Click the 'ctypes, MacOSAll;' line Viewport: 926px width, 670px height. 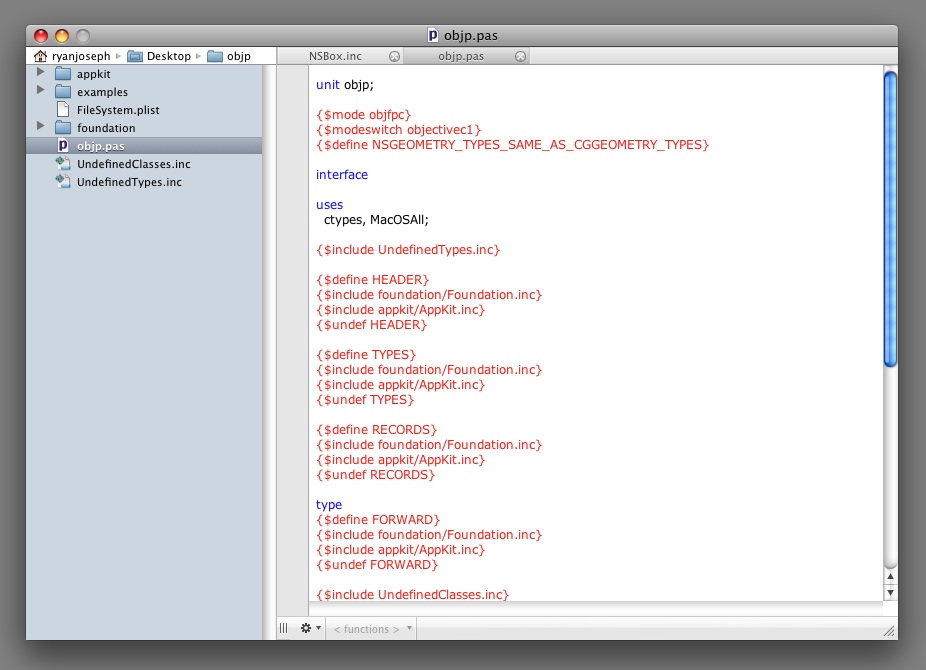click(376, 220)
